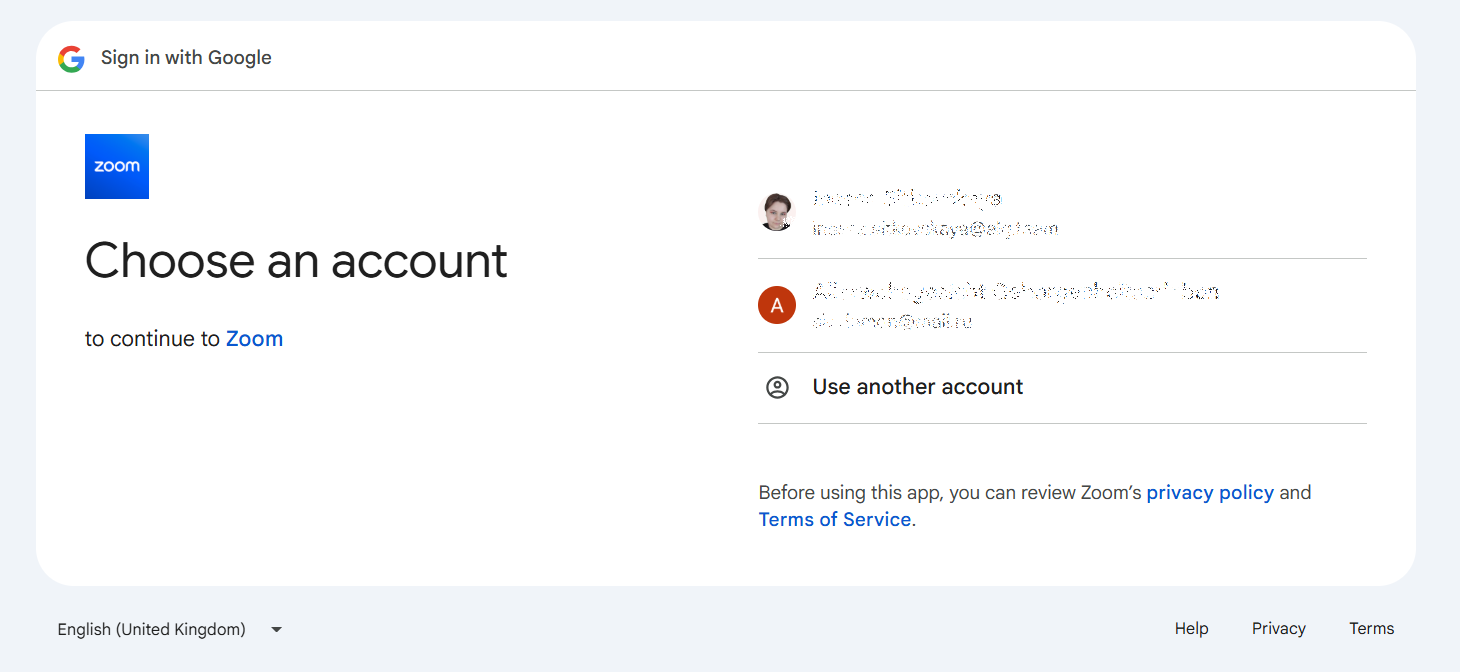Viewport: 1460px width, 672px height.
Task: Open the Privacy link in the footer
Action: (1278, 629)
